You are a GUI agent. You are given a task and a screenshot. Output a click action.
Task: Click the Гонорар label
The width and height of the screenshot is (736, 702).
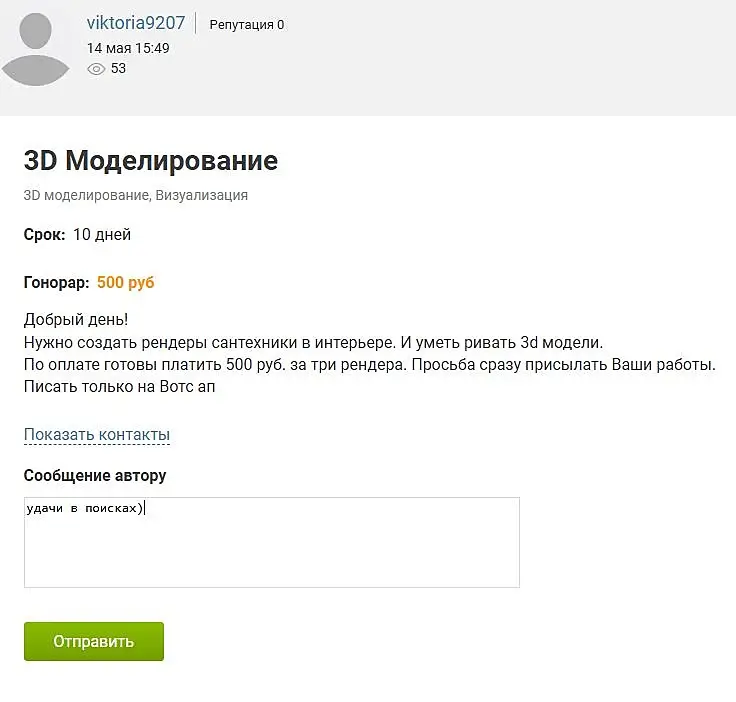tap(57, 283)
